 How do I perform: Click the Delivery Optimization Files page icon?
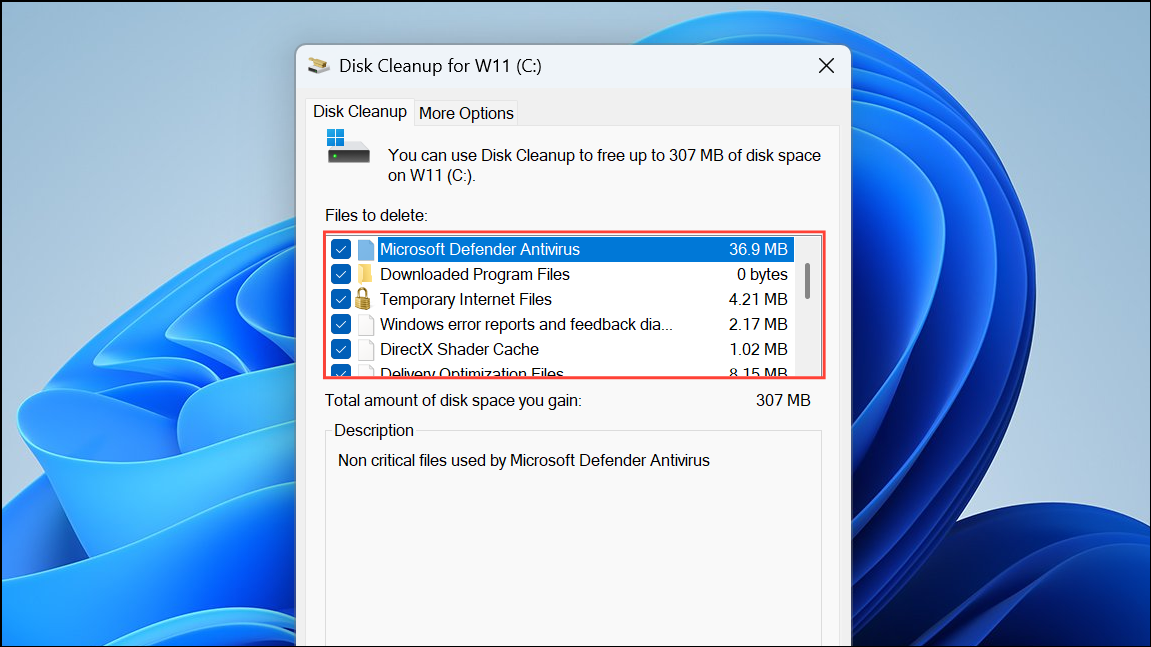click(366, 371)
